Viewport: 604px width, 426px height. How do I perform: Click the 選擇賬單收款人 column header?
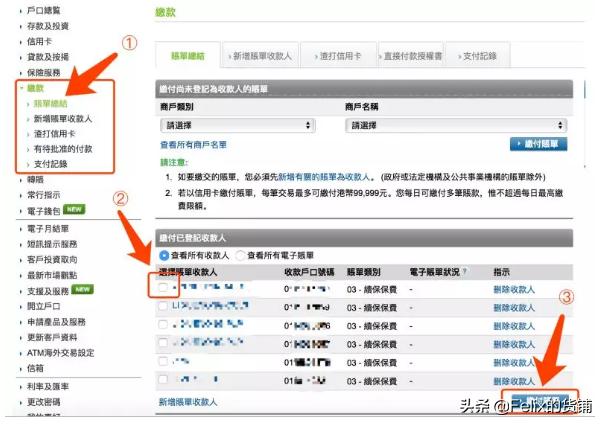pyautogui.click(x=188, y=272)
